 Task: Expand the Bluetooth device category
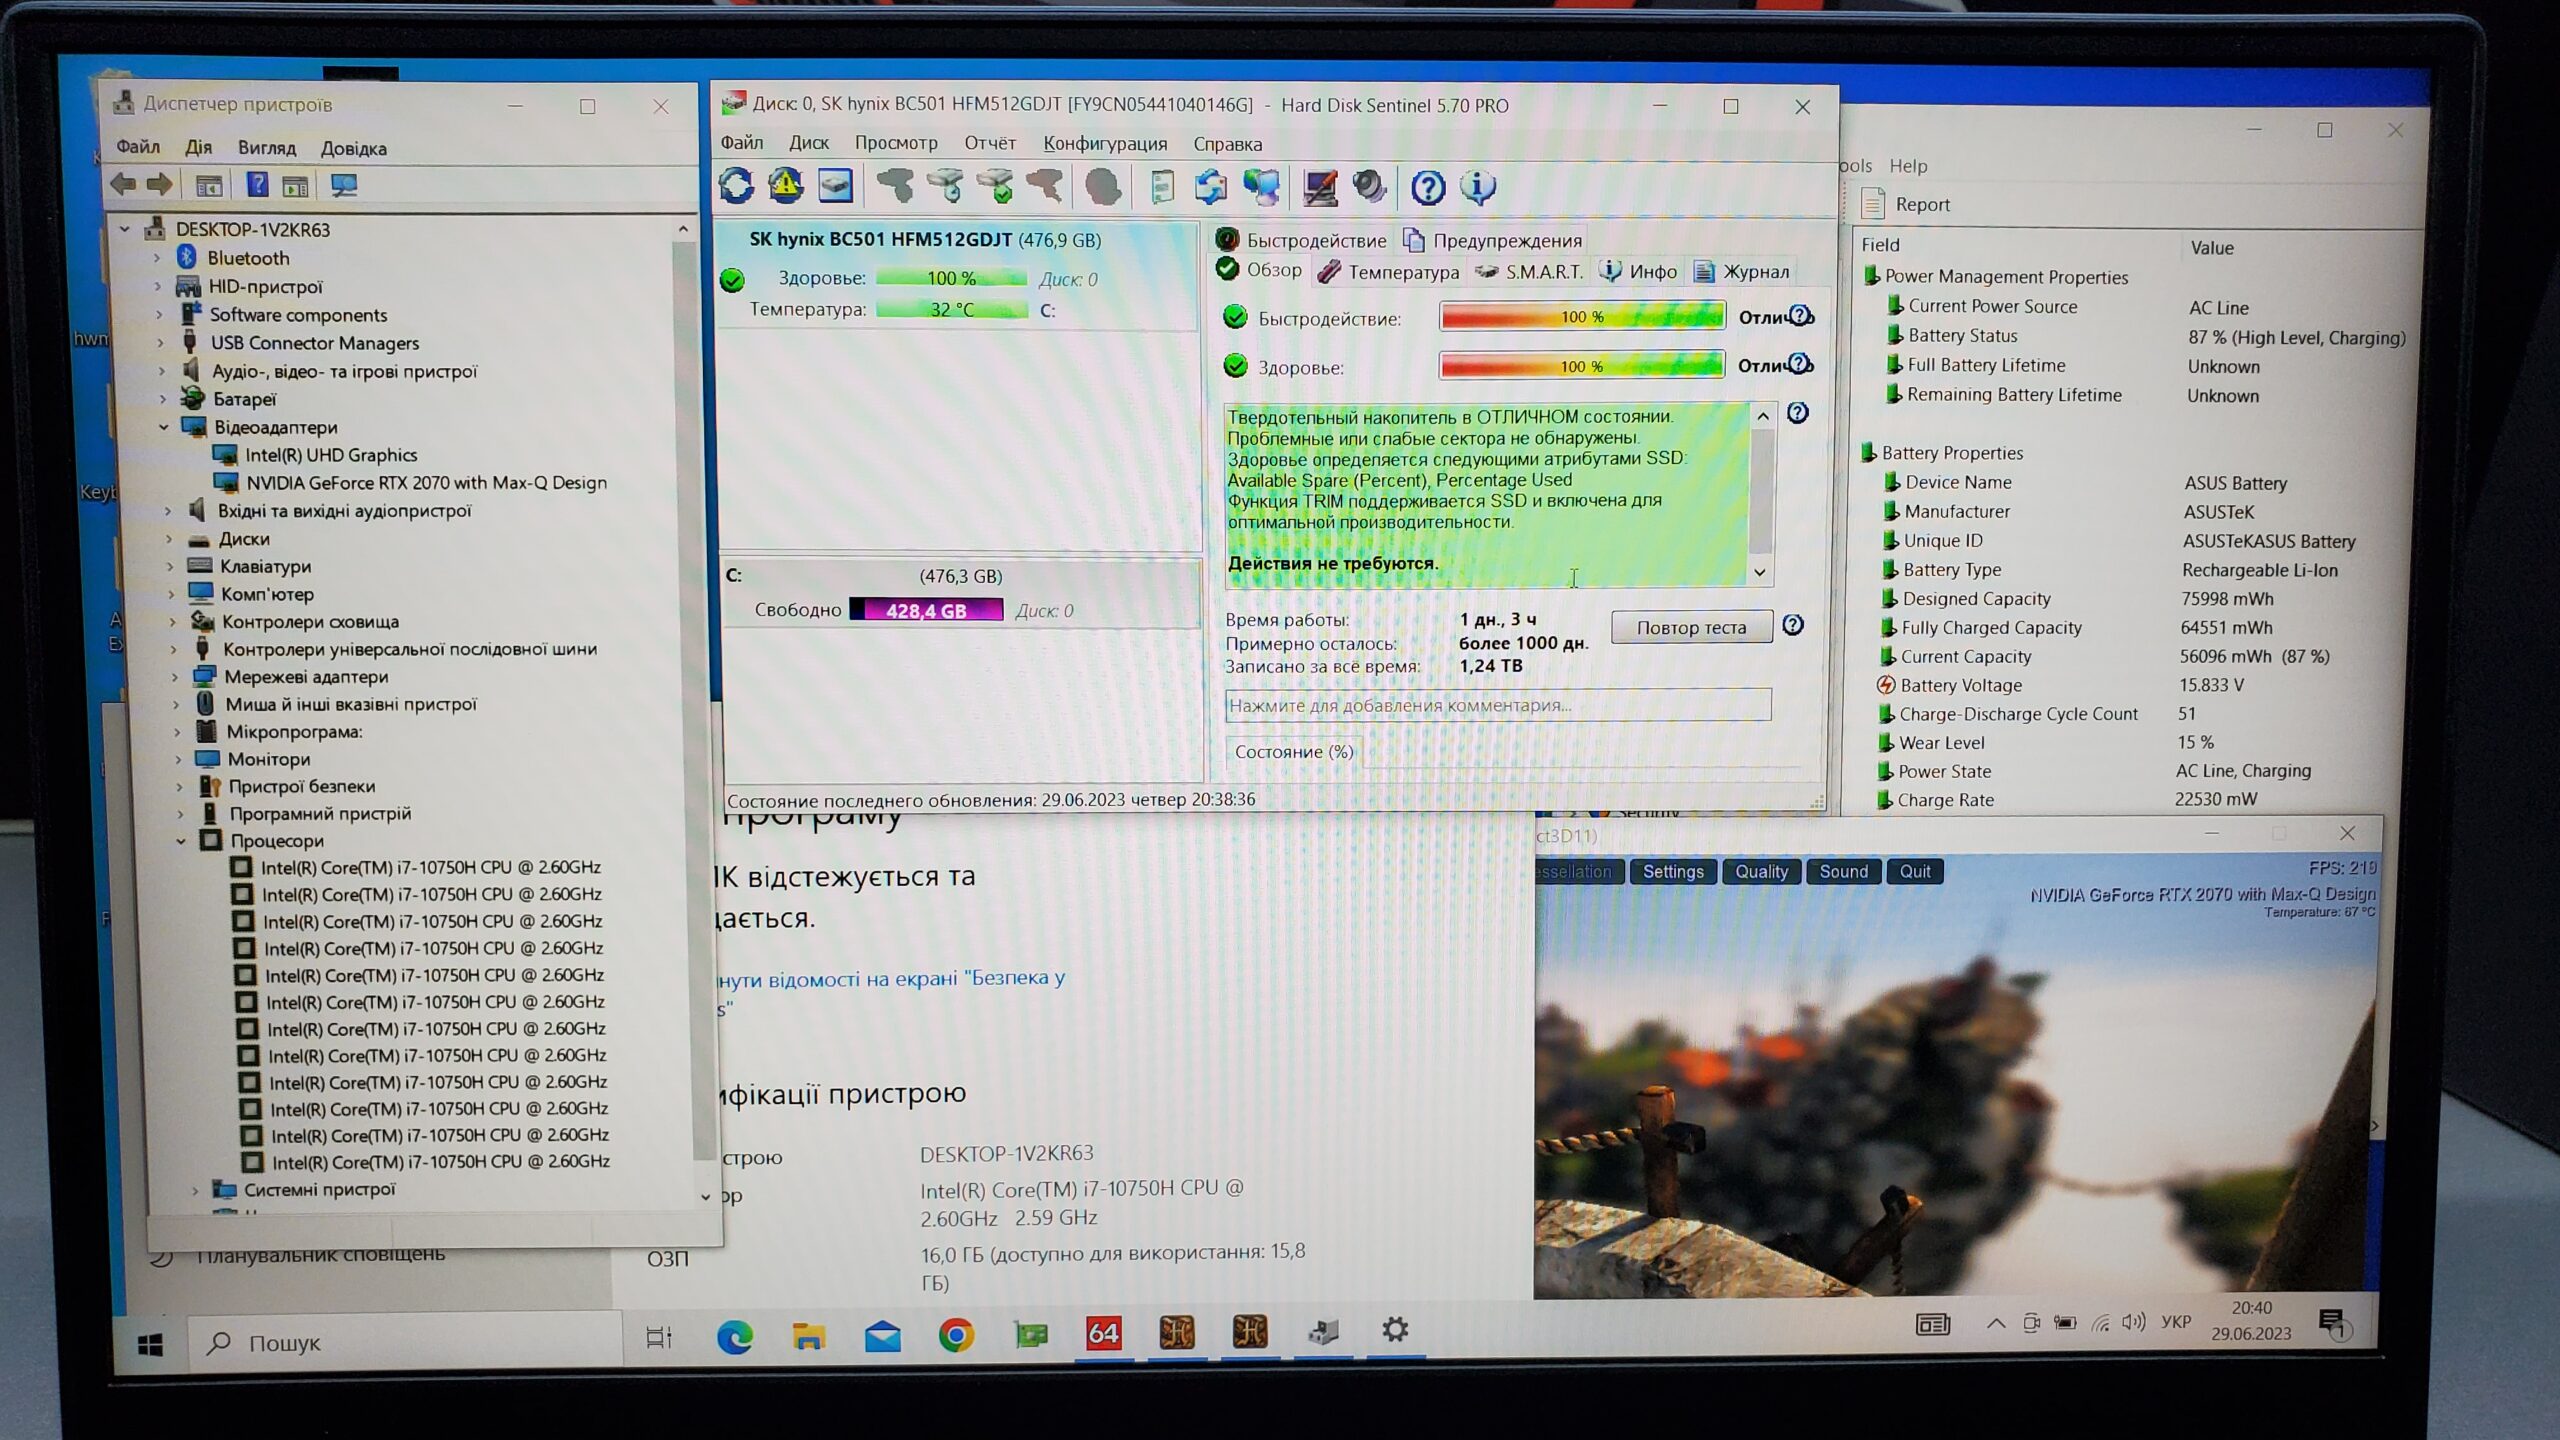[158, 258]
